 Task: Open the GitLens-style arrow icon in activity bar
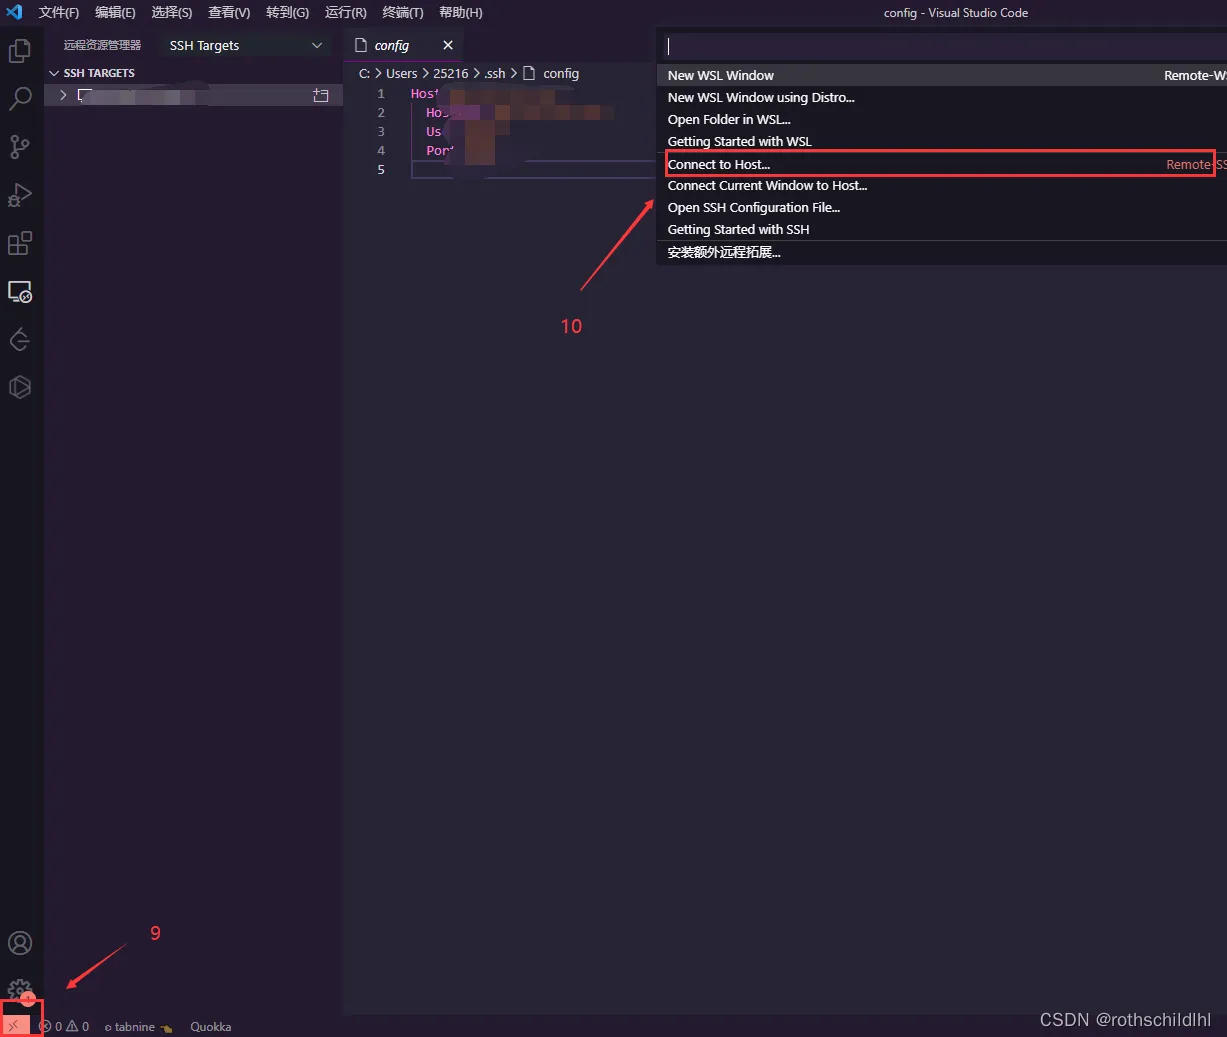click(20, 340)
